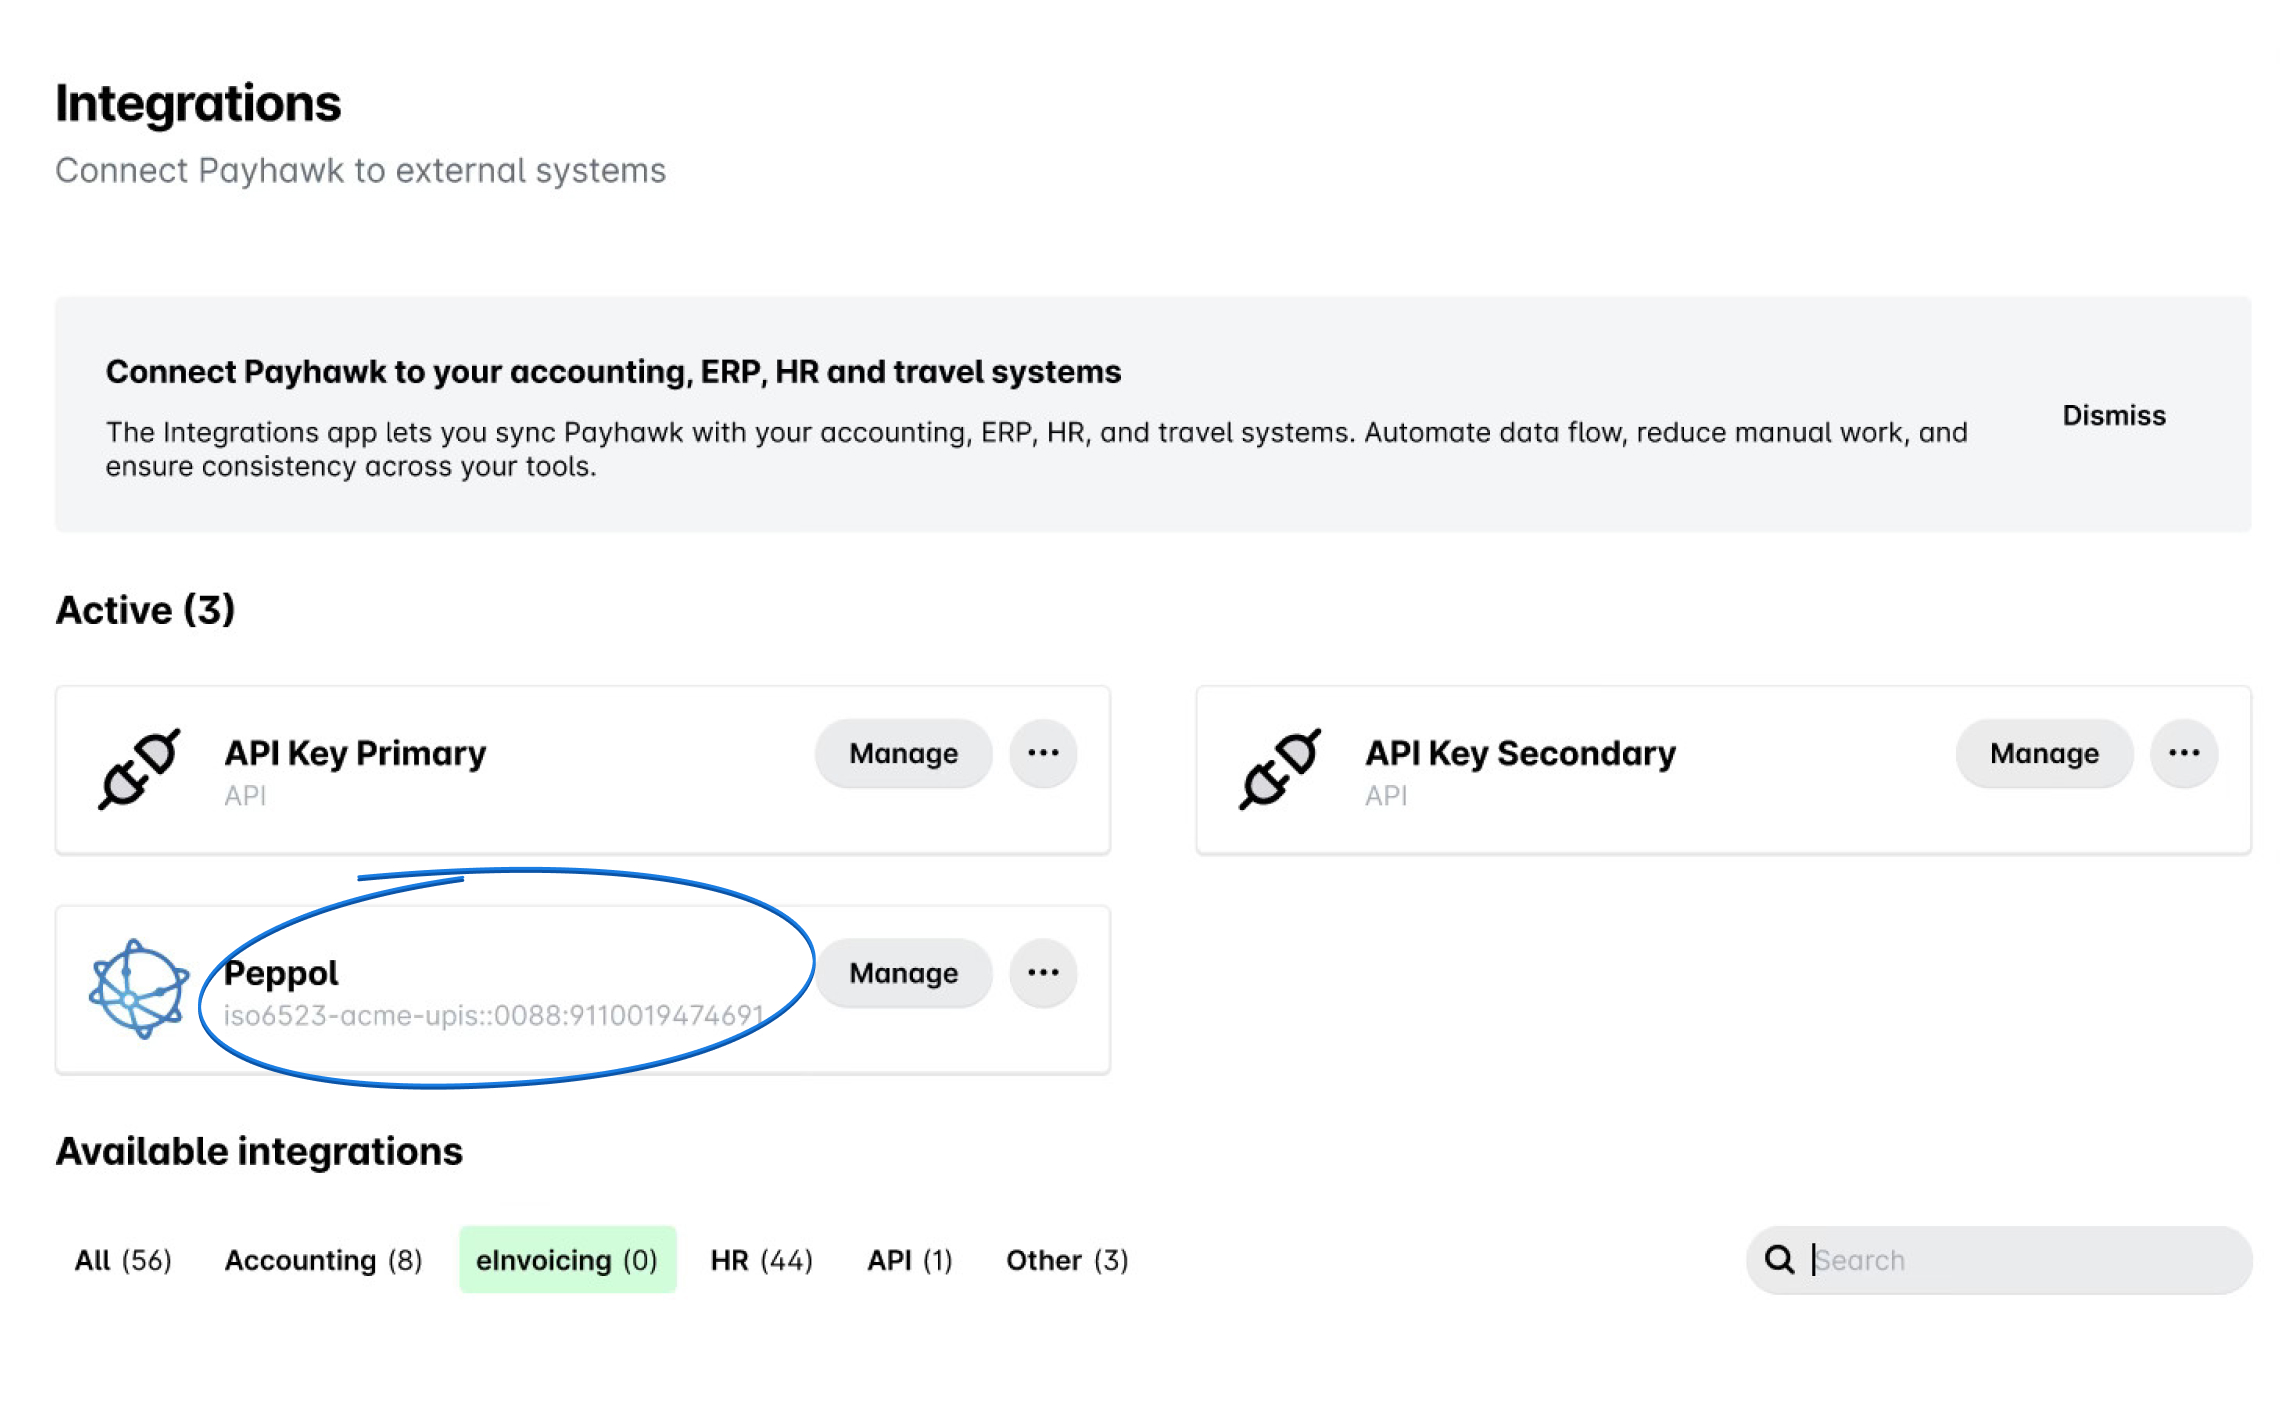Manage the API Key Secondary integration

click(x=2043, y=753)
